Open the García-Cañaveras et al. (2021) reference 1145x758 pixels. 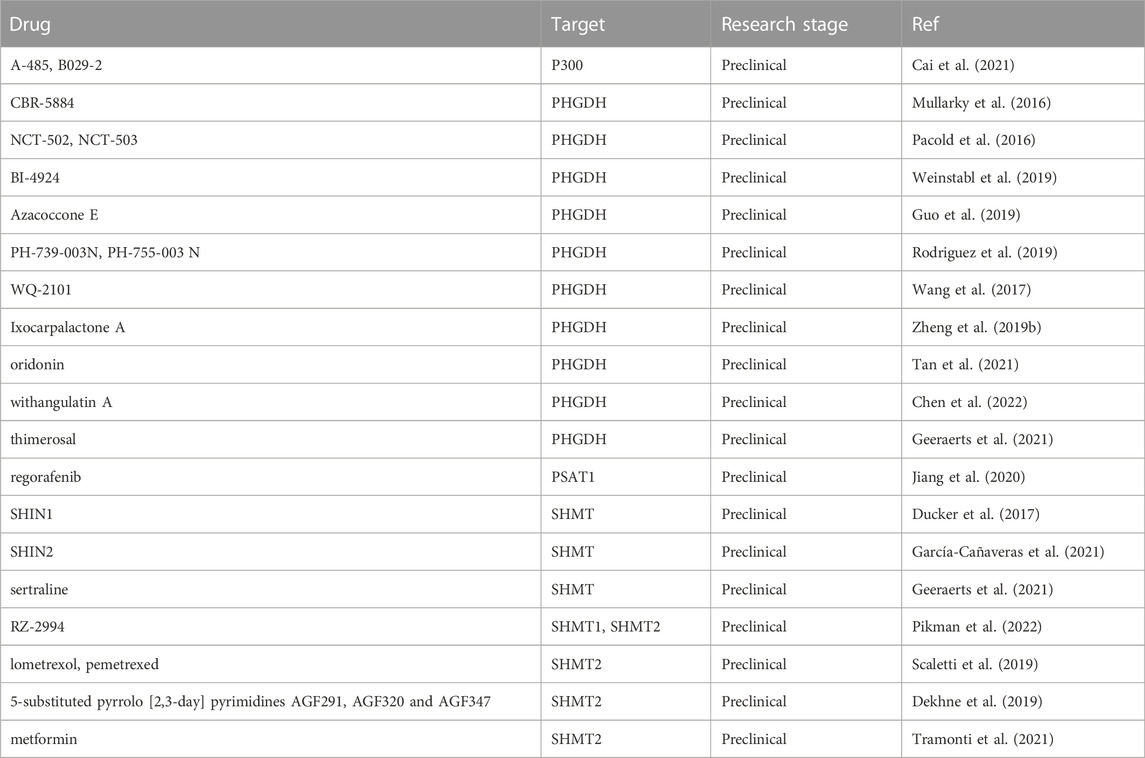click(x=1008, y=552)
